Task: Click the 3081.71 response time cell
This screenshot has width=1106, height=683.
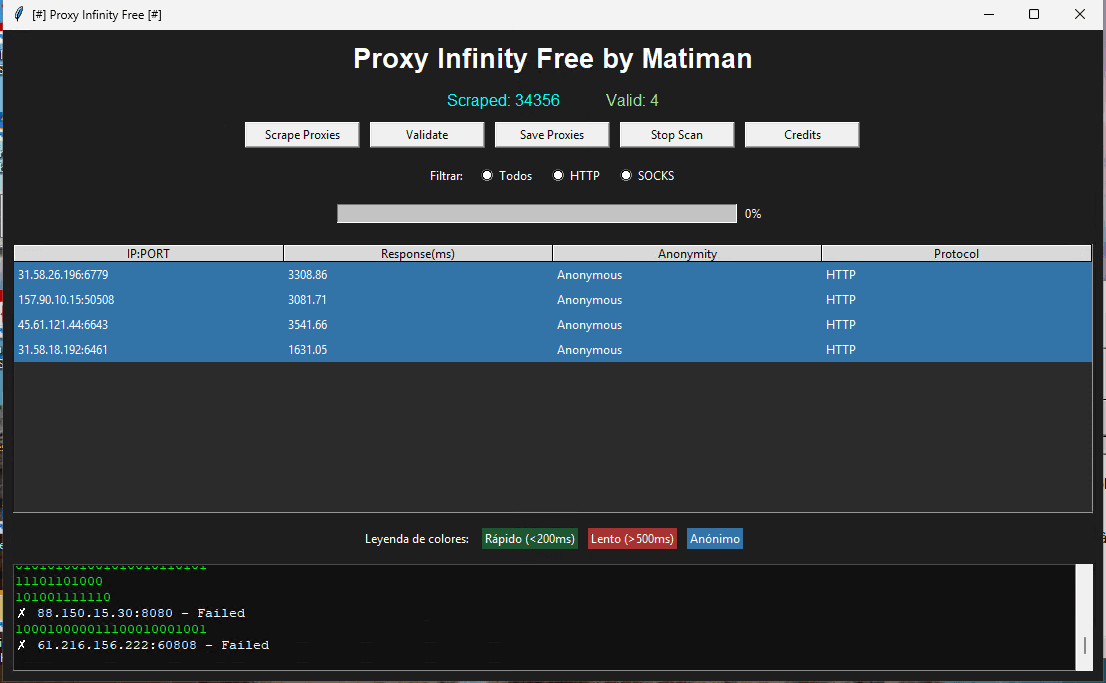Action: point(307,300)
